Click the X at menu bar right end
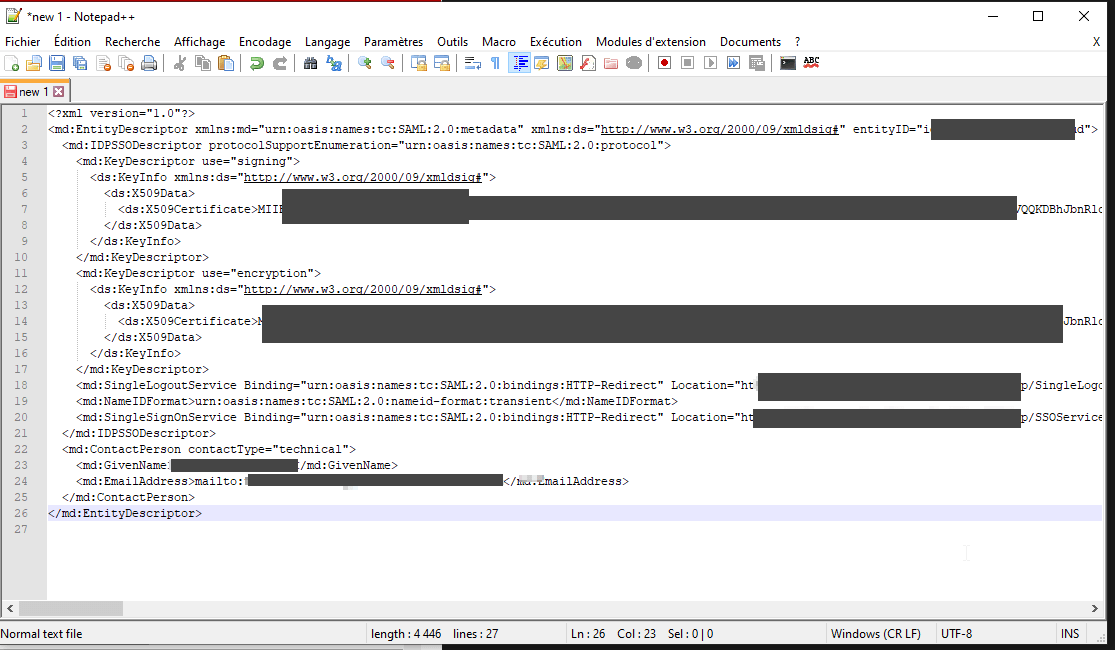This screenshot has height=650, width=1115. pos(1096,42)
